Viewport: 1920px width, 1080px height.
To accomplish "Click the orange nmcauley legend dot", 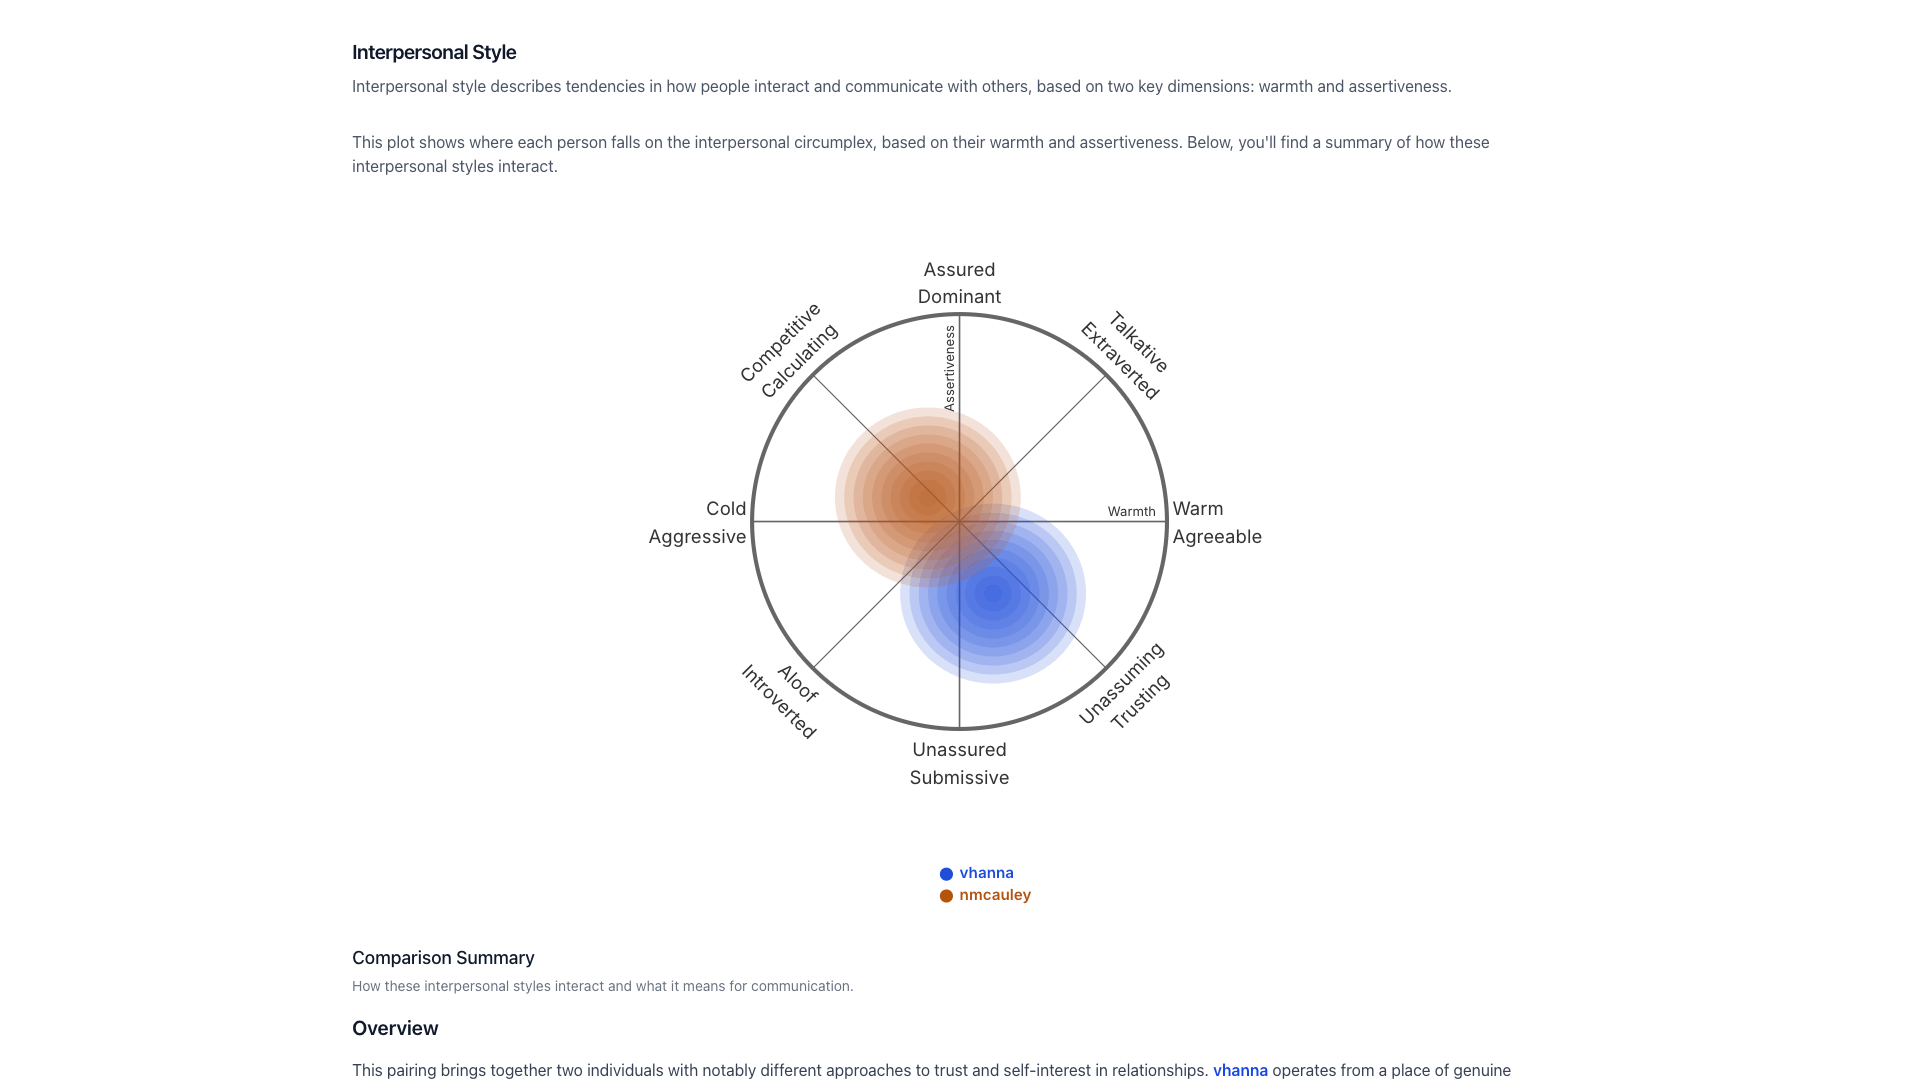I will point(946,896).
